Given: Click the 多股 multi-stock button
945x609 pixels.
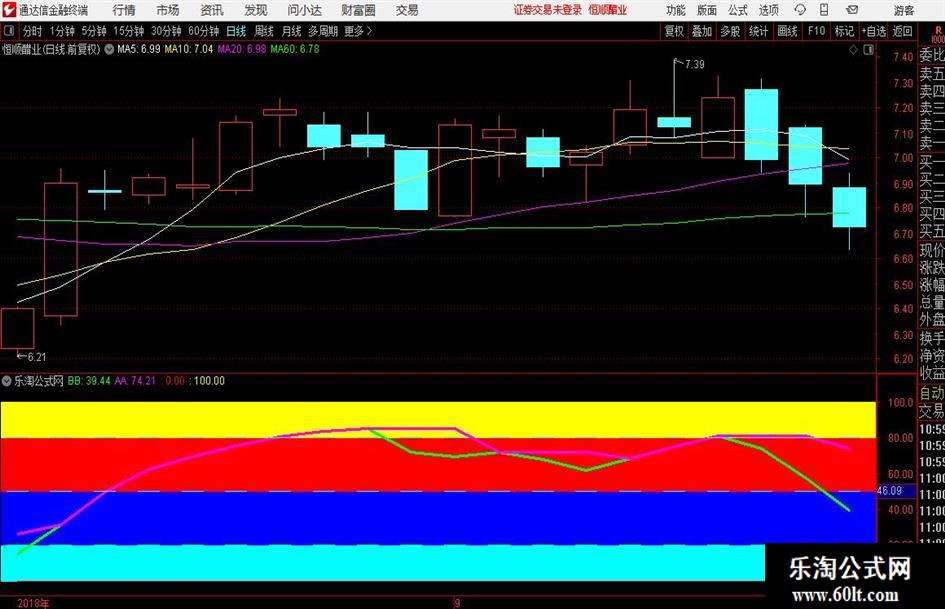Looking at the screenshot, I should (730, 31).
